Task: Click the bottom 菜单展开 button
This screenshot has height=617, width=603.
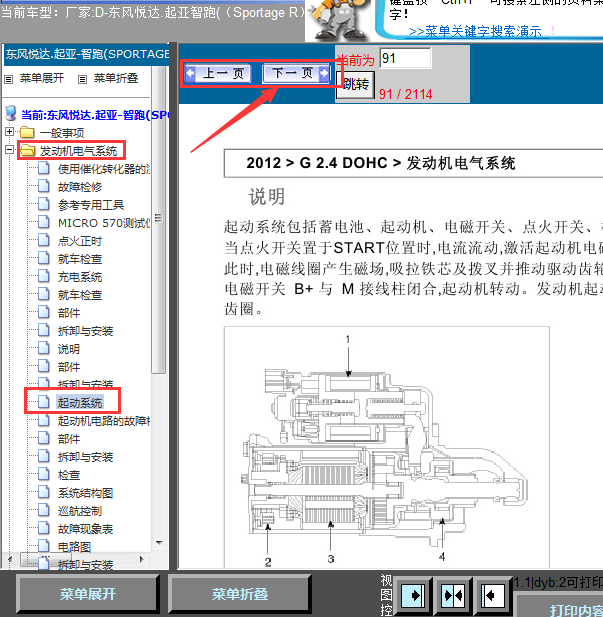Action: click(88, 594)
